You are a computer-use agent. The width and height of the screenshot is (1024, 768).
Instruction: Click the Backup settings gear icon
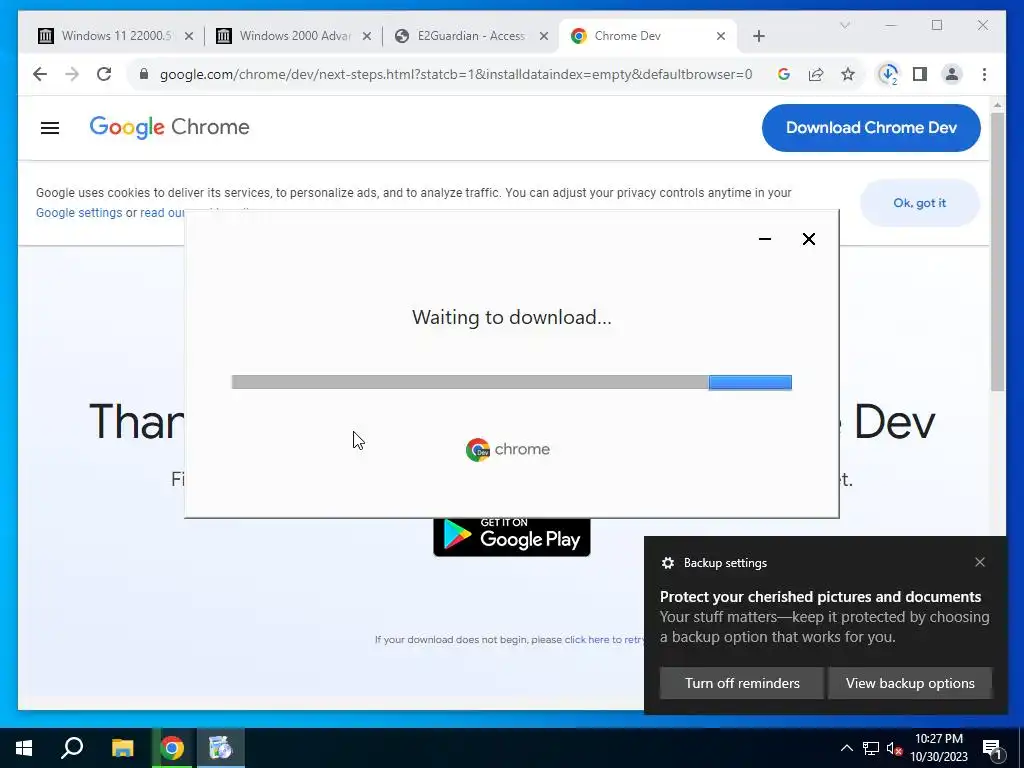coord(667,563)
